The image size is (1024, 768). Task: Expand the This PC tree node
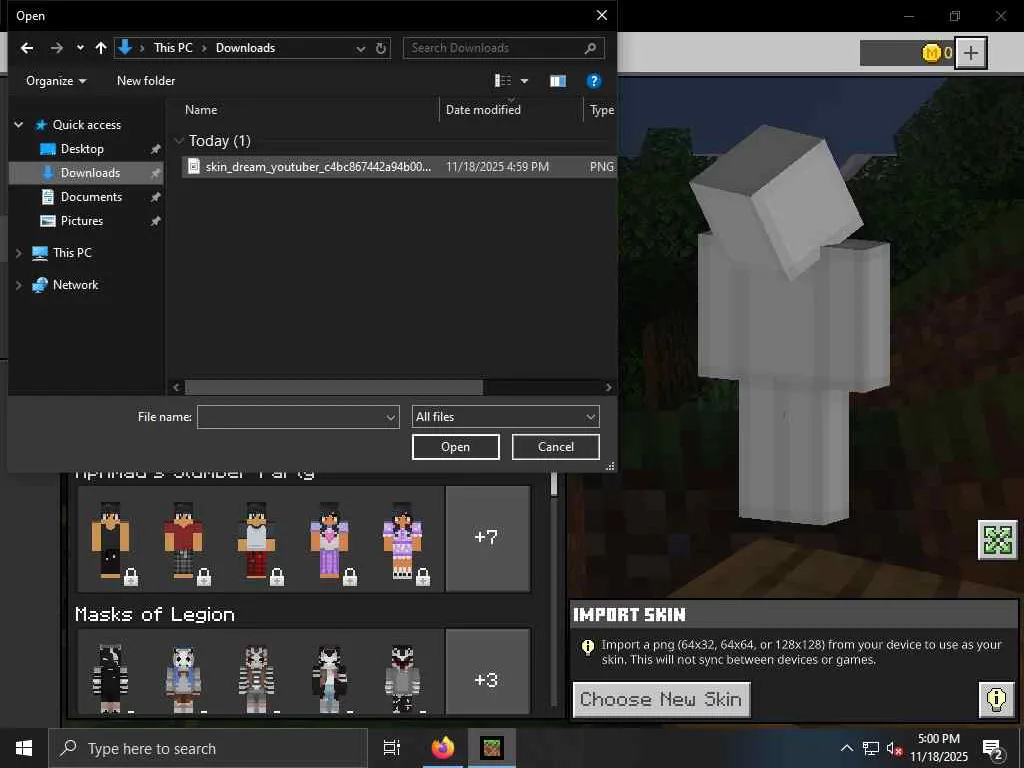tap(19, 253)
